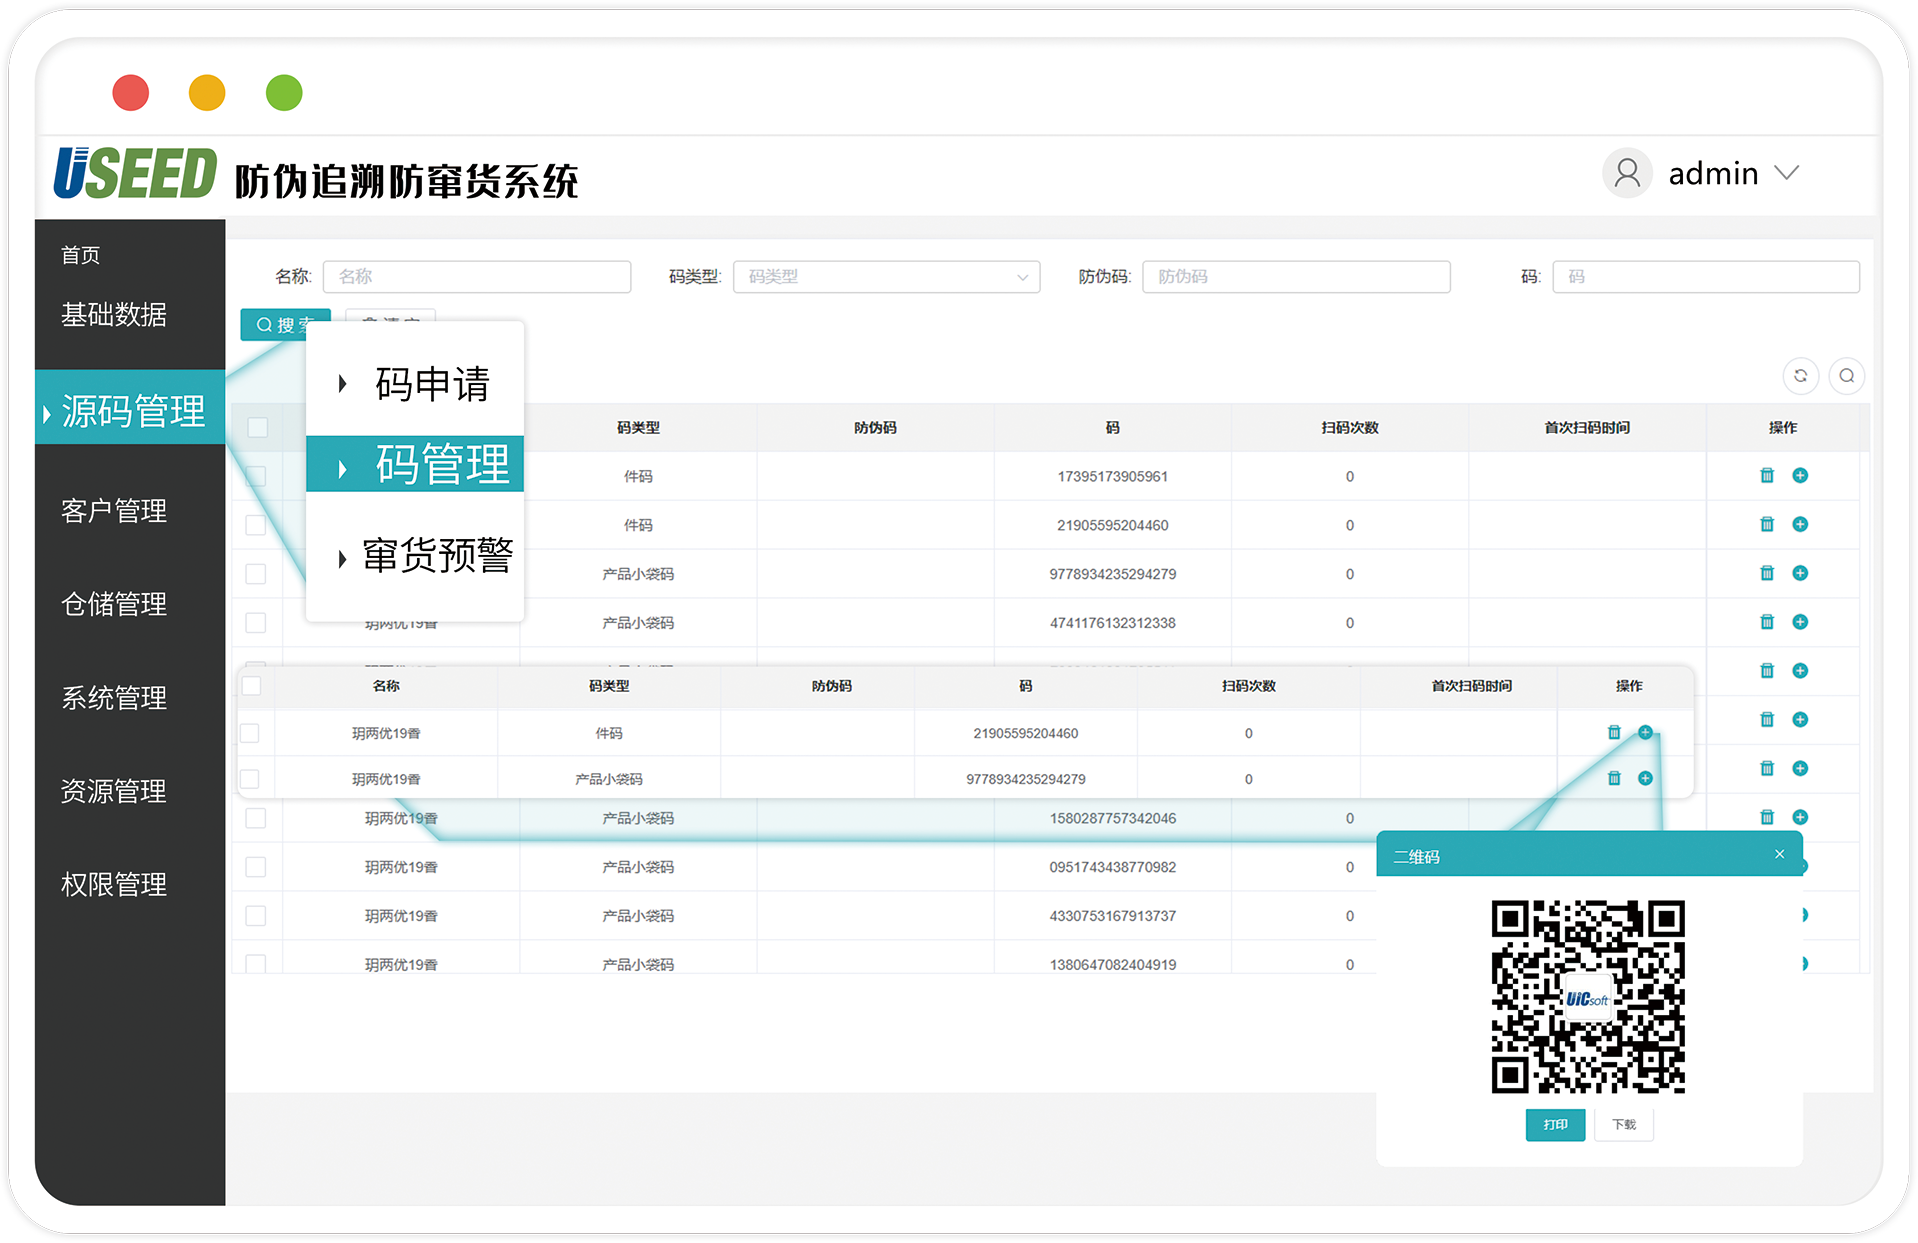1918x1243 pixels.
Task: Toggle the select-all checkbox in table header
Action: [x=257, y=428]
